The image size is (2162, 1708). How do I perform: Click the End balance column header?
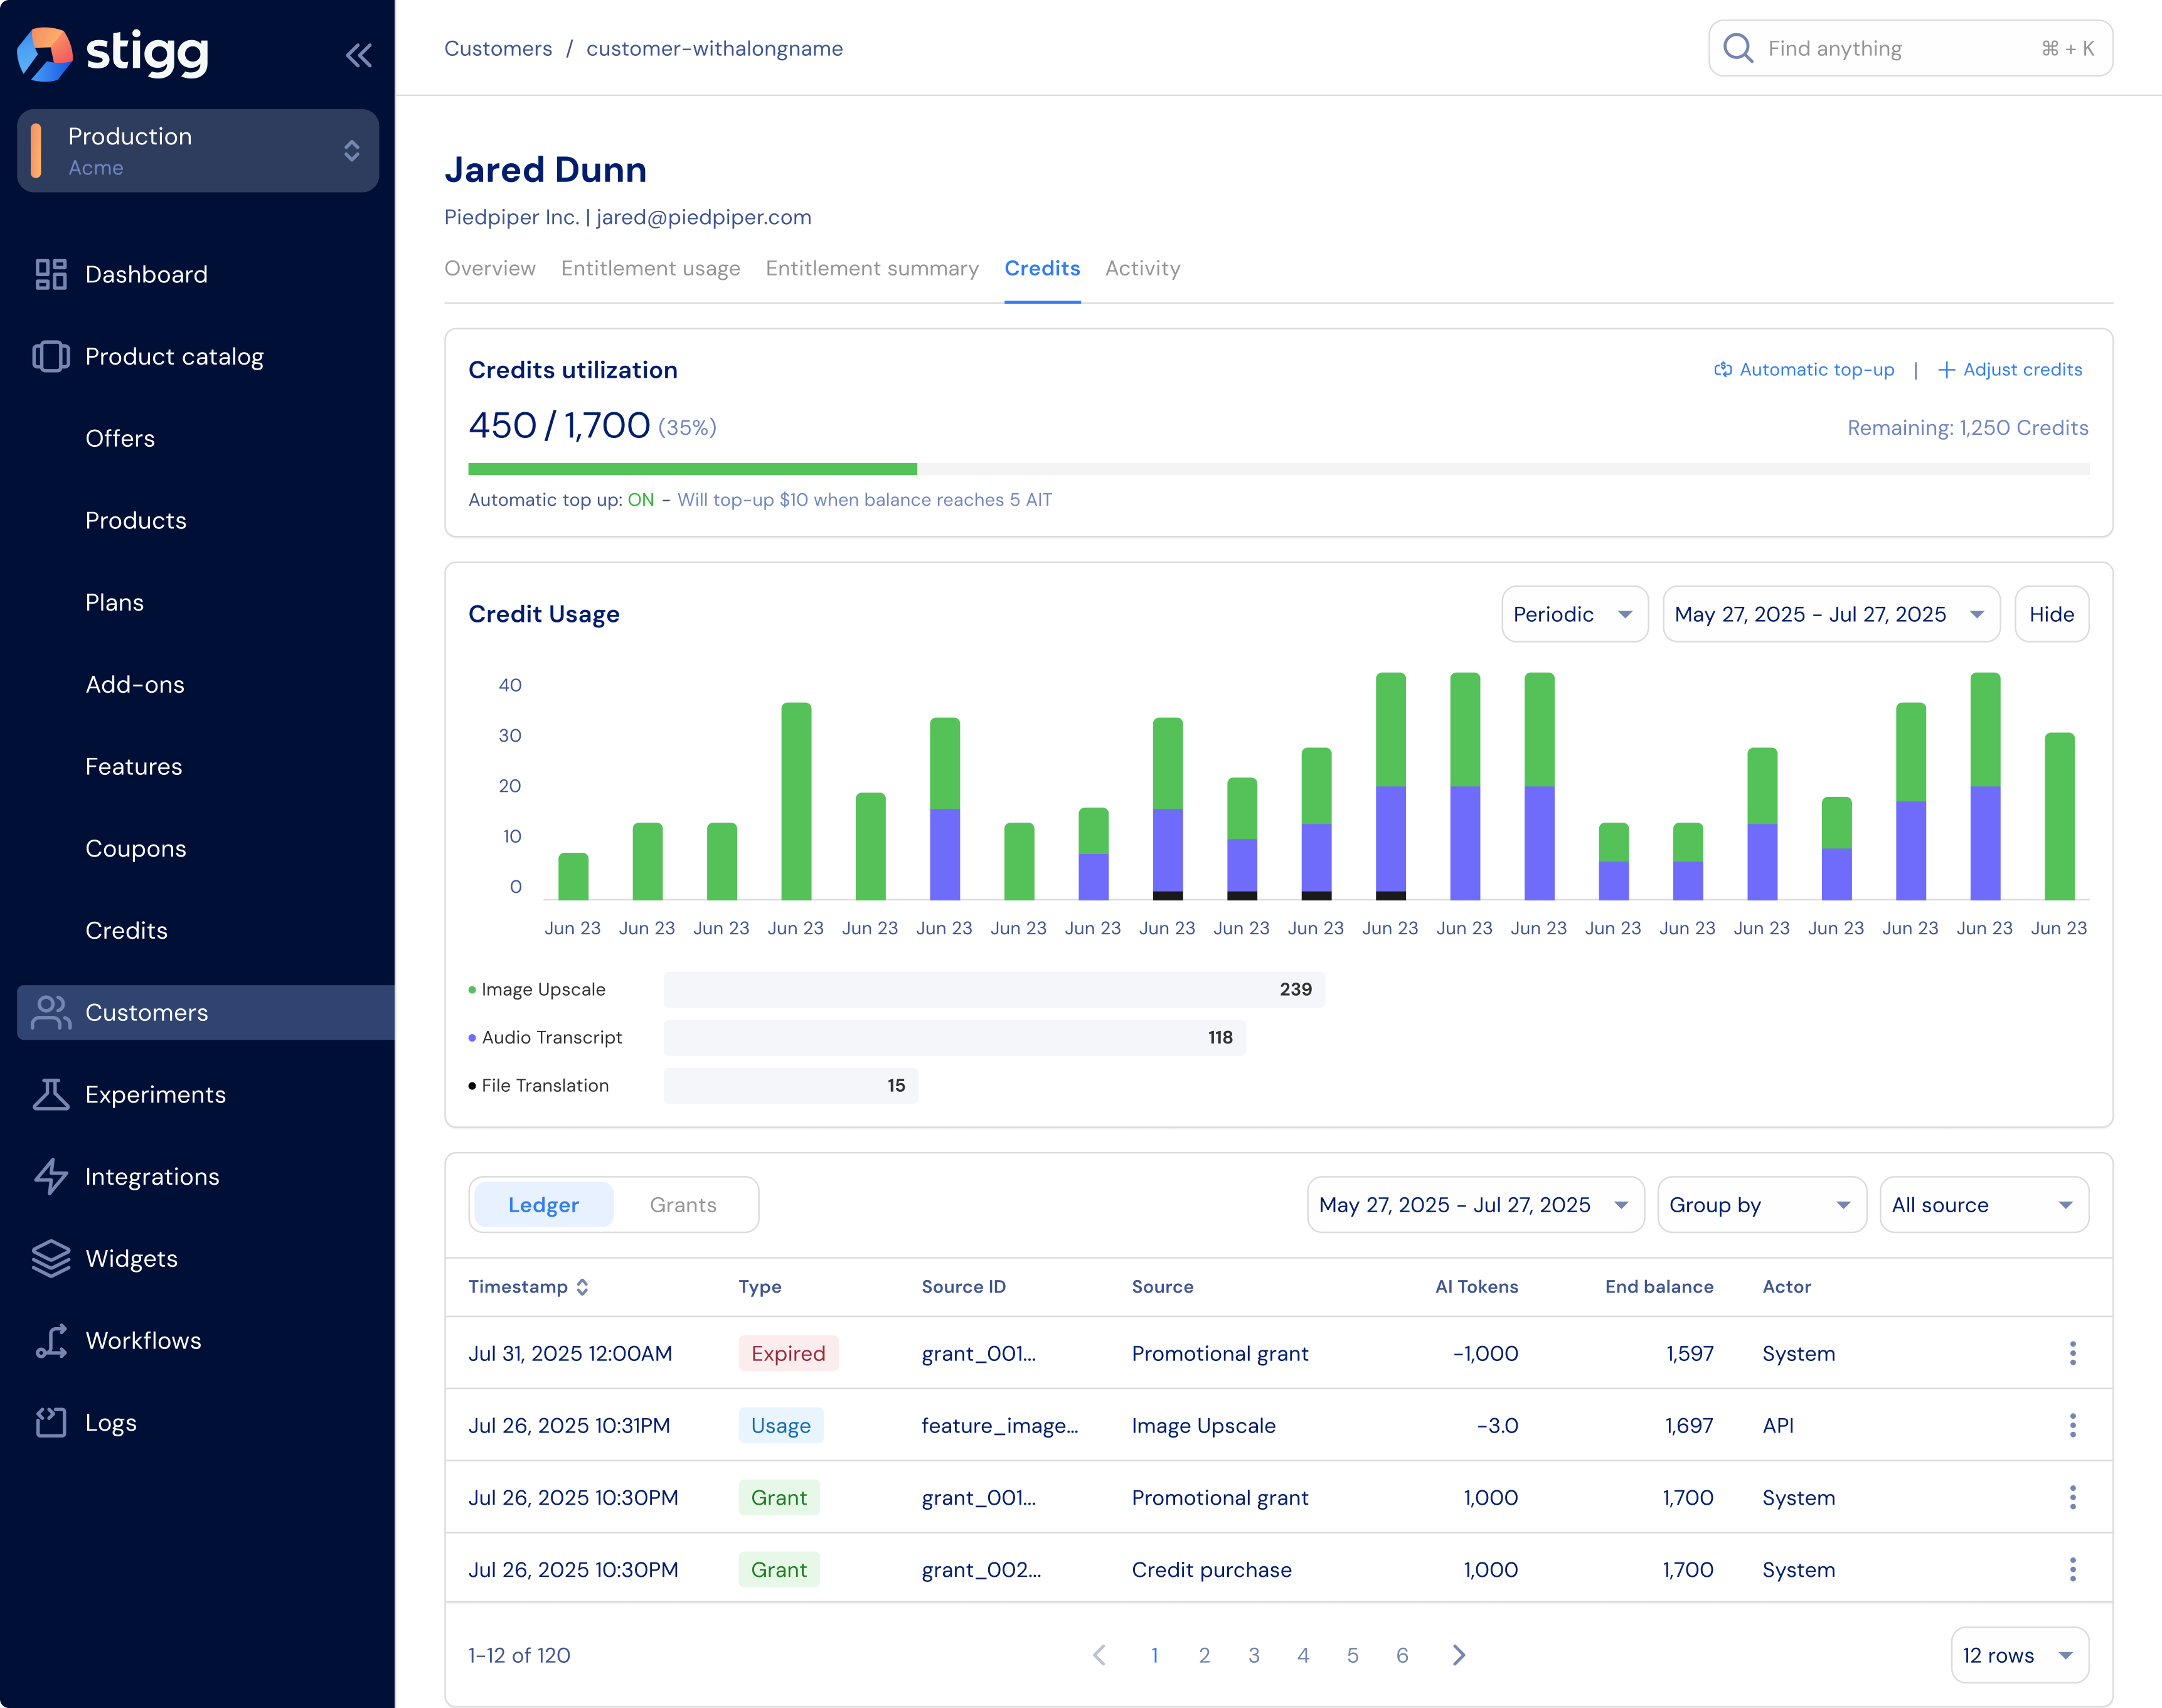pos(1659,1287)
